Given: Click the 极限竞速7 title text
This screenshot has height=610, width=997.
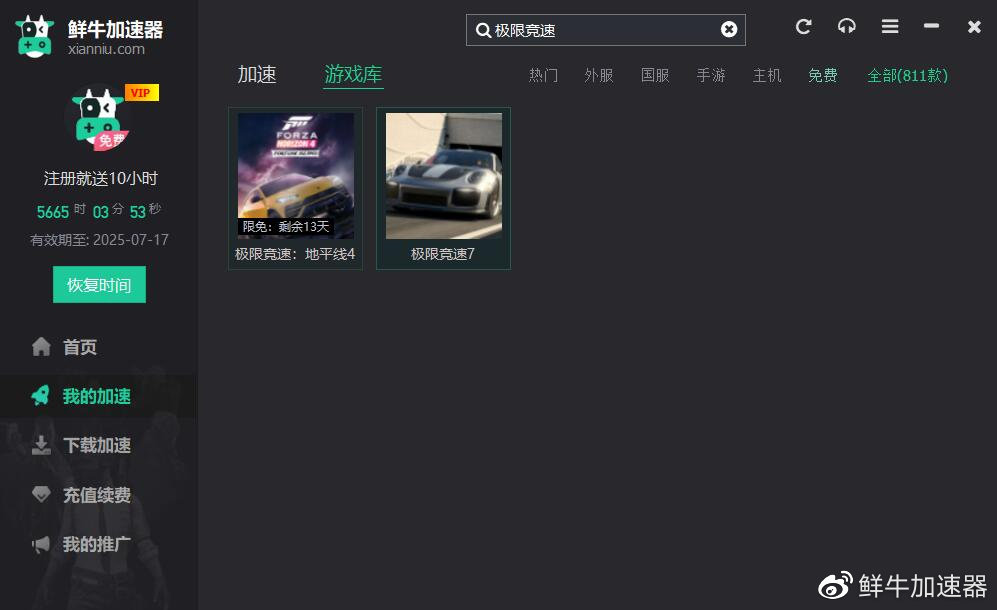Looking at the screenshot, I should 443,254.
